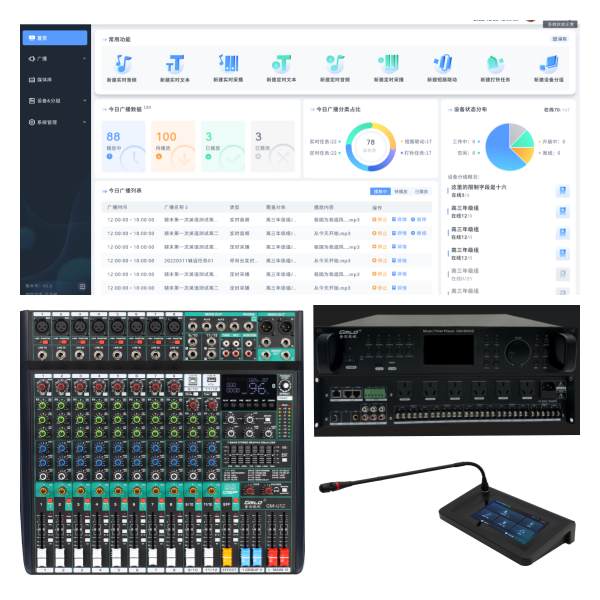This screenshot has width=600, height=600.
Task: Open the blue double-T real-time text icon
Action: coord(175,64)
